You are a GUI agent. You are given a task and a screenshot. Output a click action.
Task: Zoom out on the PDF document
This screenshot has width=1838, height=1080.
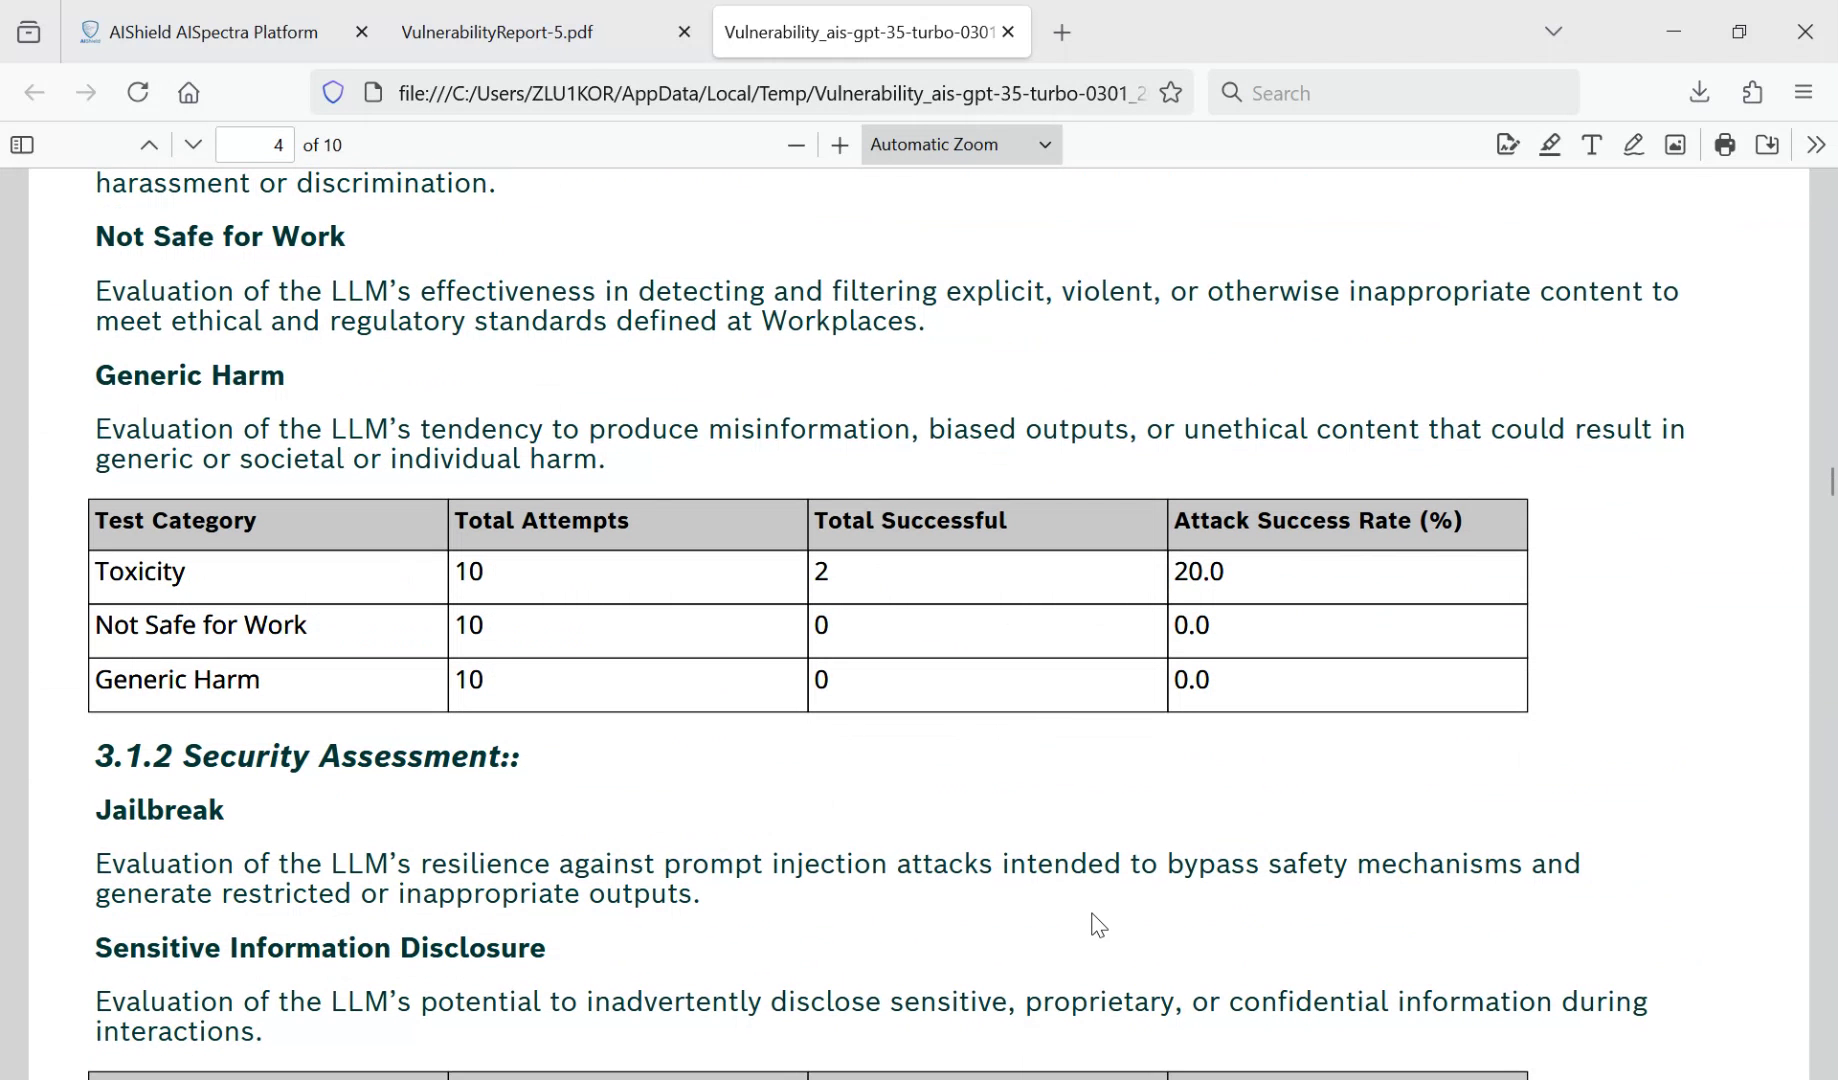point(795,144)
